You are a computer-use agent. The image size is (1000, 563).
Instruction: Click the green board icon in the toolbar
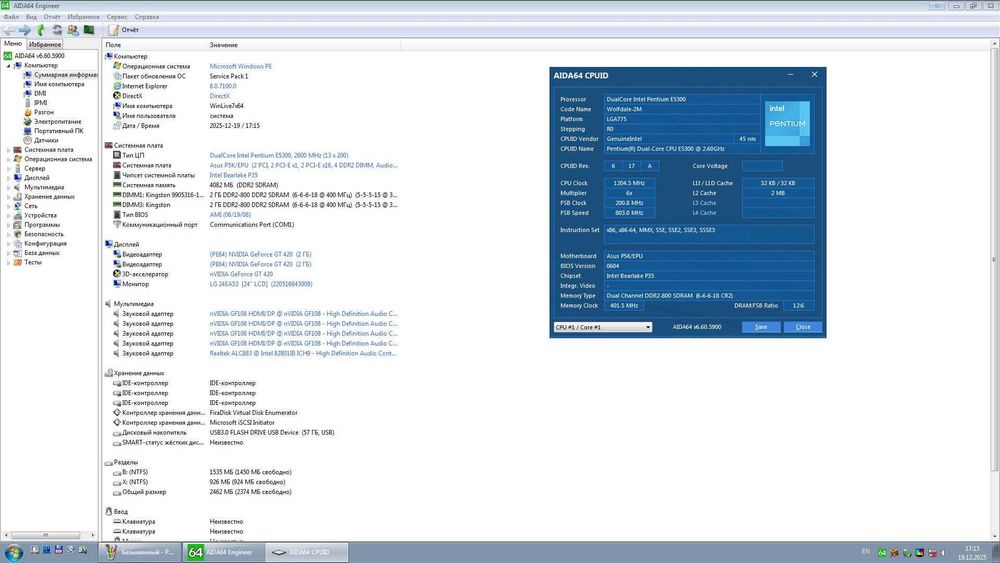[89, 30]
